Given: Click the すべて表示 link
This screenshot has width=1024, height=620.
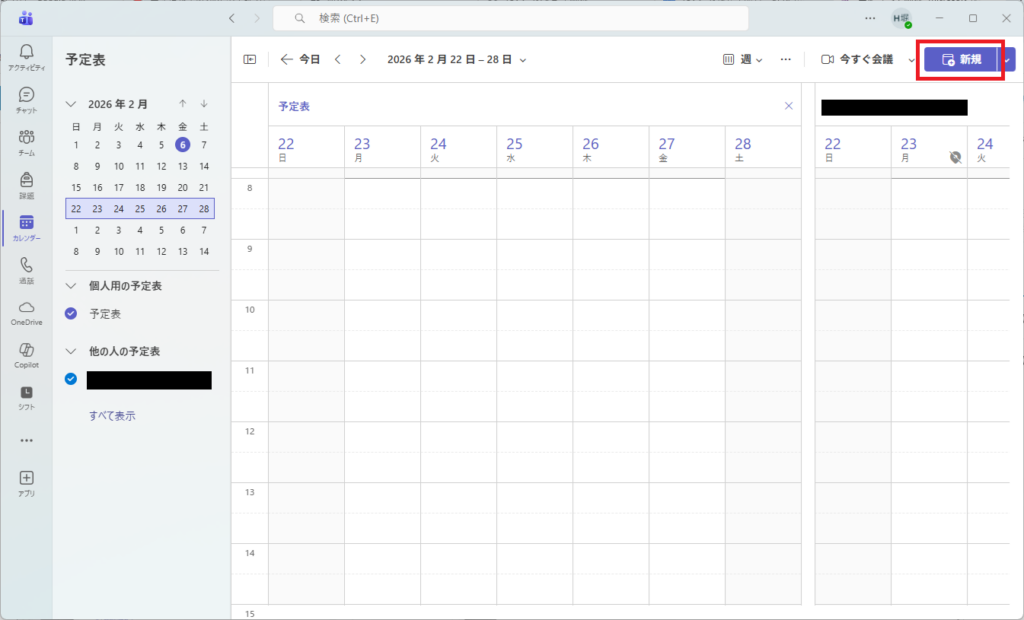Looking at the screenshot, I should pyautogui.click(x=112, y=416).
